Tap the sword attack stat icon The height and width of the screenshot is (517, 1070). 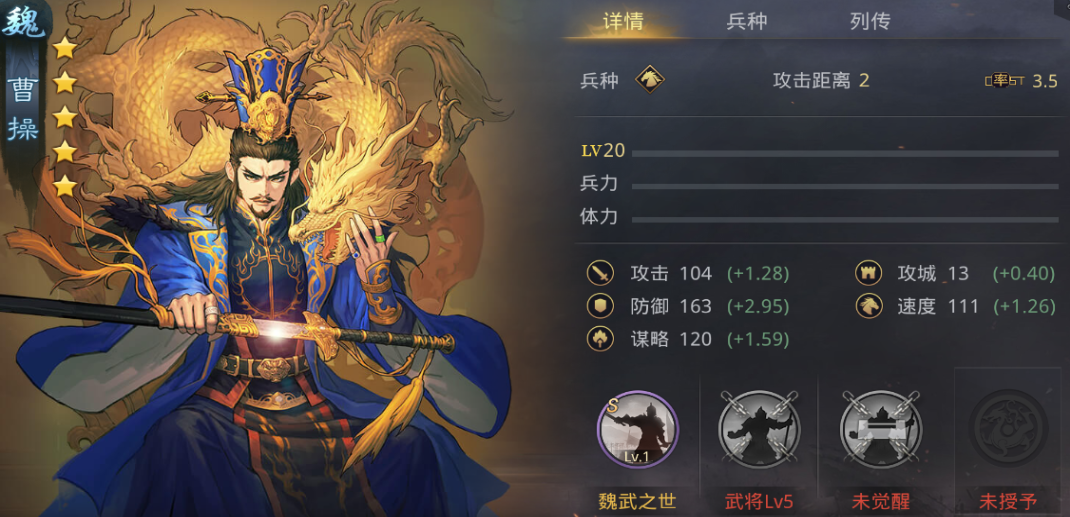click(x=600, y=274)
